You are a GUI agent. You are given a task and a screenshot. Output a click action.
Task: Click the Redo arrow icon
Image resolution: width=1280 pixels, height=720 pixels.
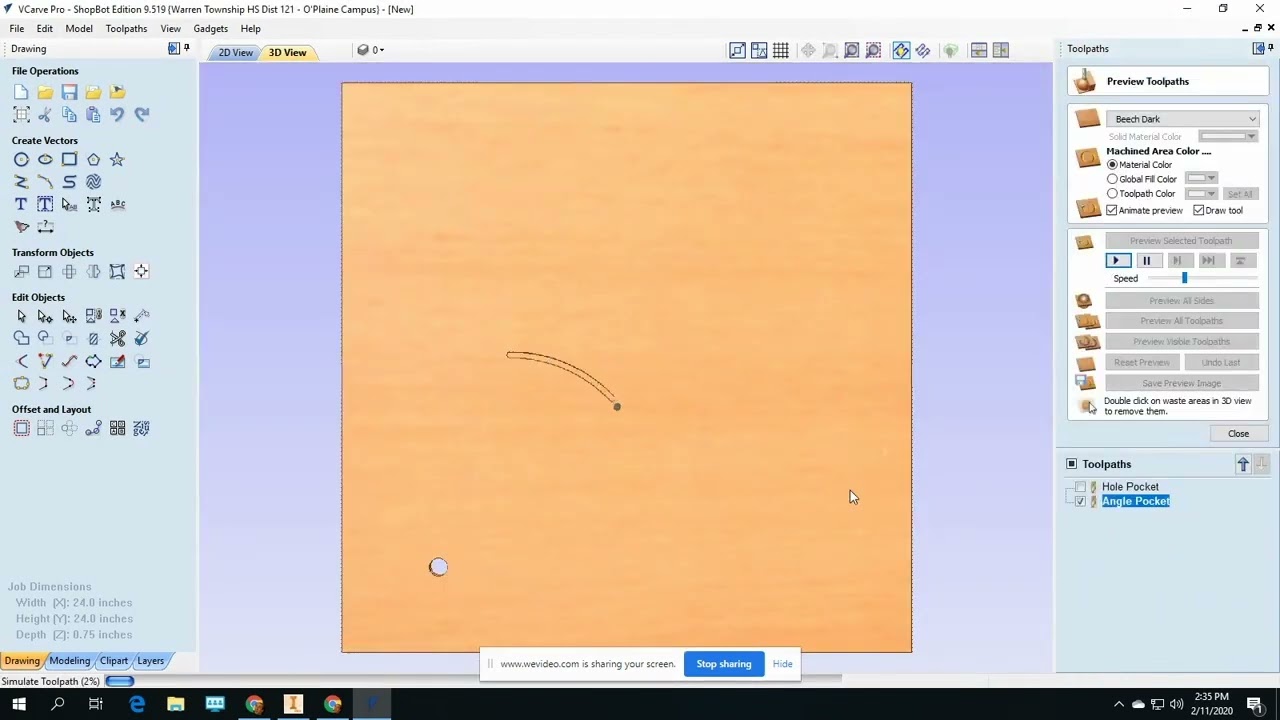[141, 115]
